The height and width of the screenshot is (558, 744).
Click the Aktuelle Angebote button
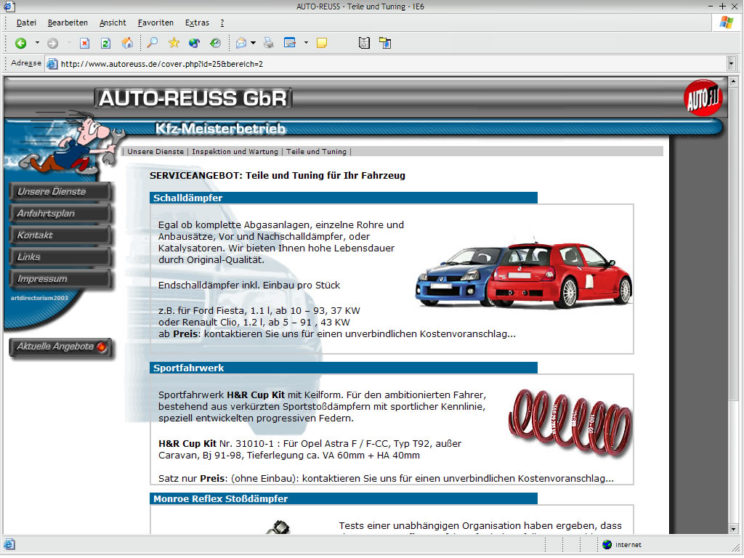pyautogui.click(x=60, y=348)
